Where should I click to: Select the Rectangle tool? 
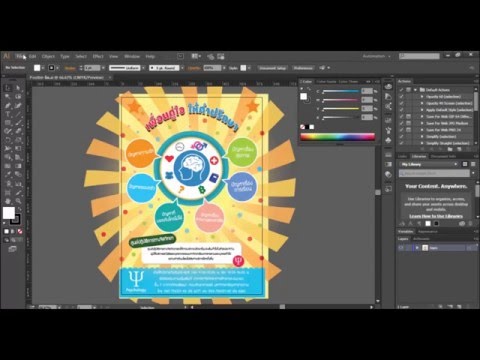click(8, 123)
